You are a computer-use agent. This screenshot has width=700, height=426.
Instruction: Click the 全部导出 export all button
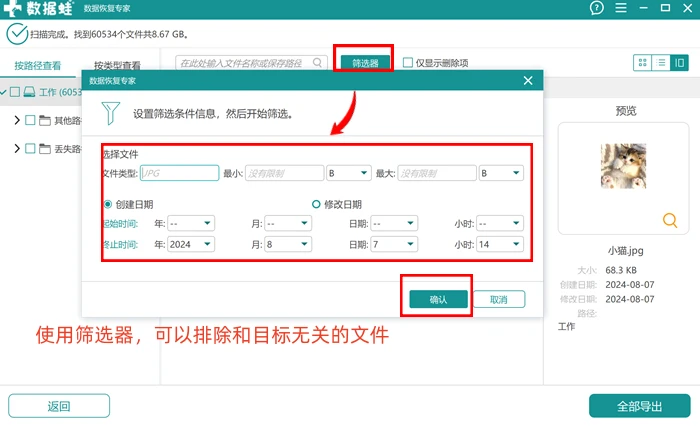[x=639, y=406]
